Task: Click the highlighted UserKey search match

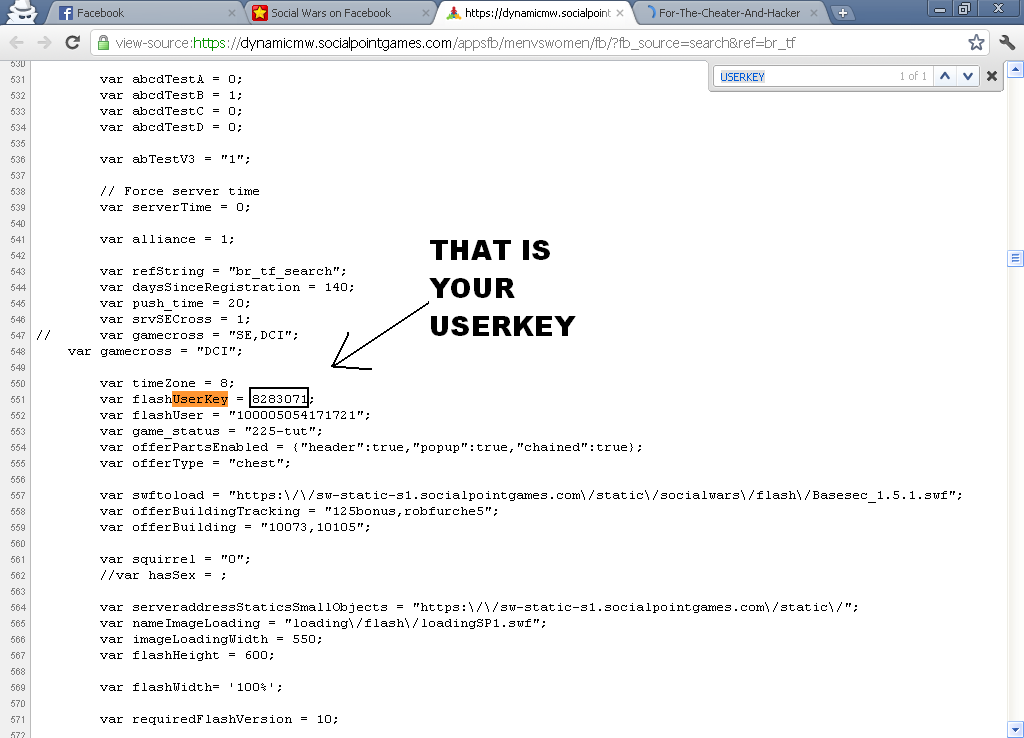Action: 200,399
